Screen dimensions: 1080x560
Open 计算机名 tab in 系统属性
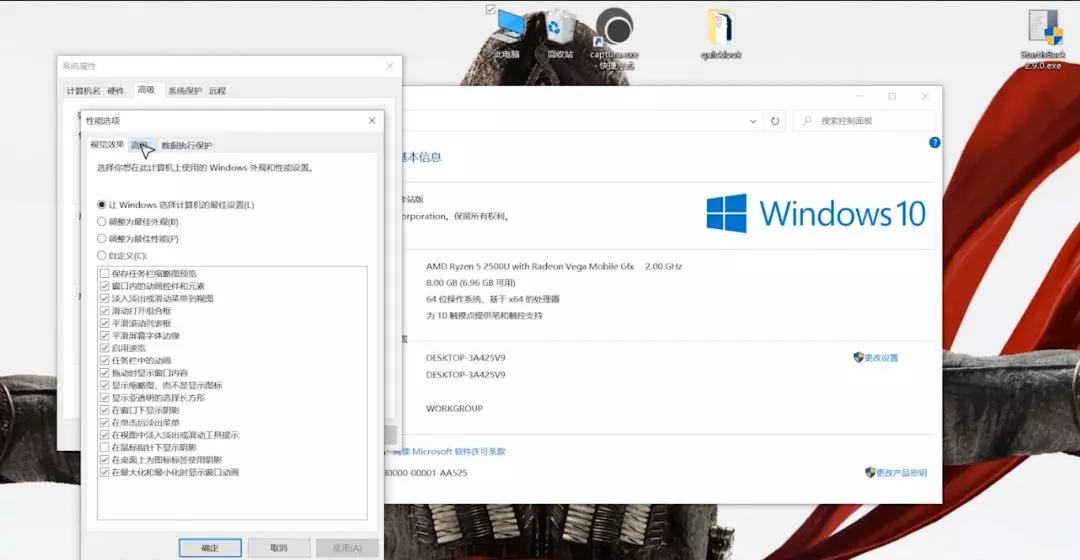(x=83, y=91)
